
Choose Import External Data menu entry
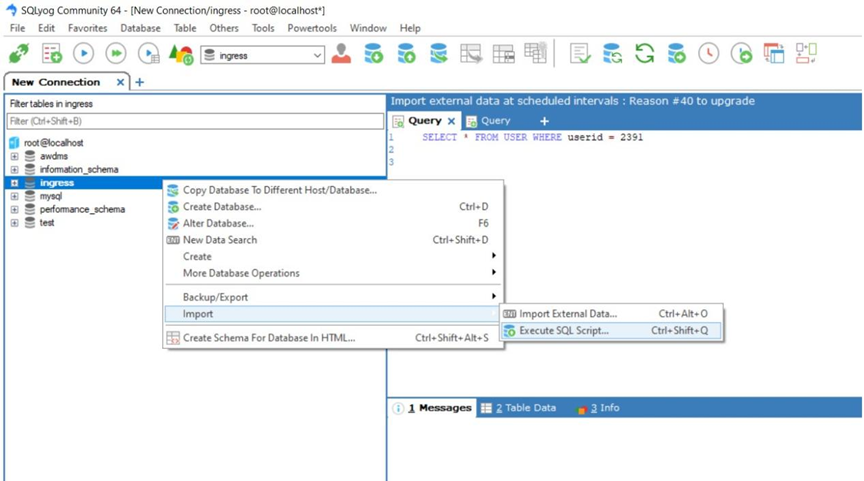611,314
